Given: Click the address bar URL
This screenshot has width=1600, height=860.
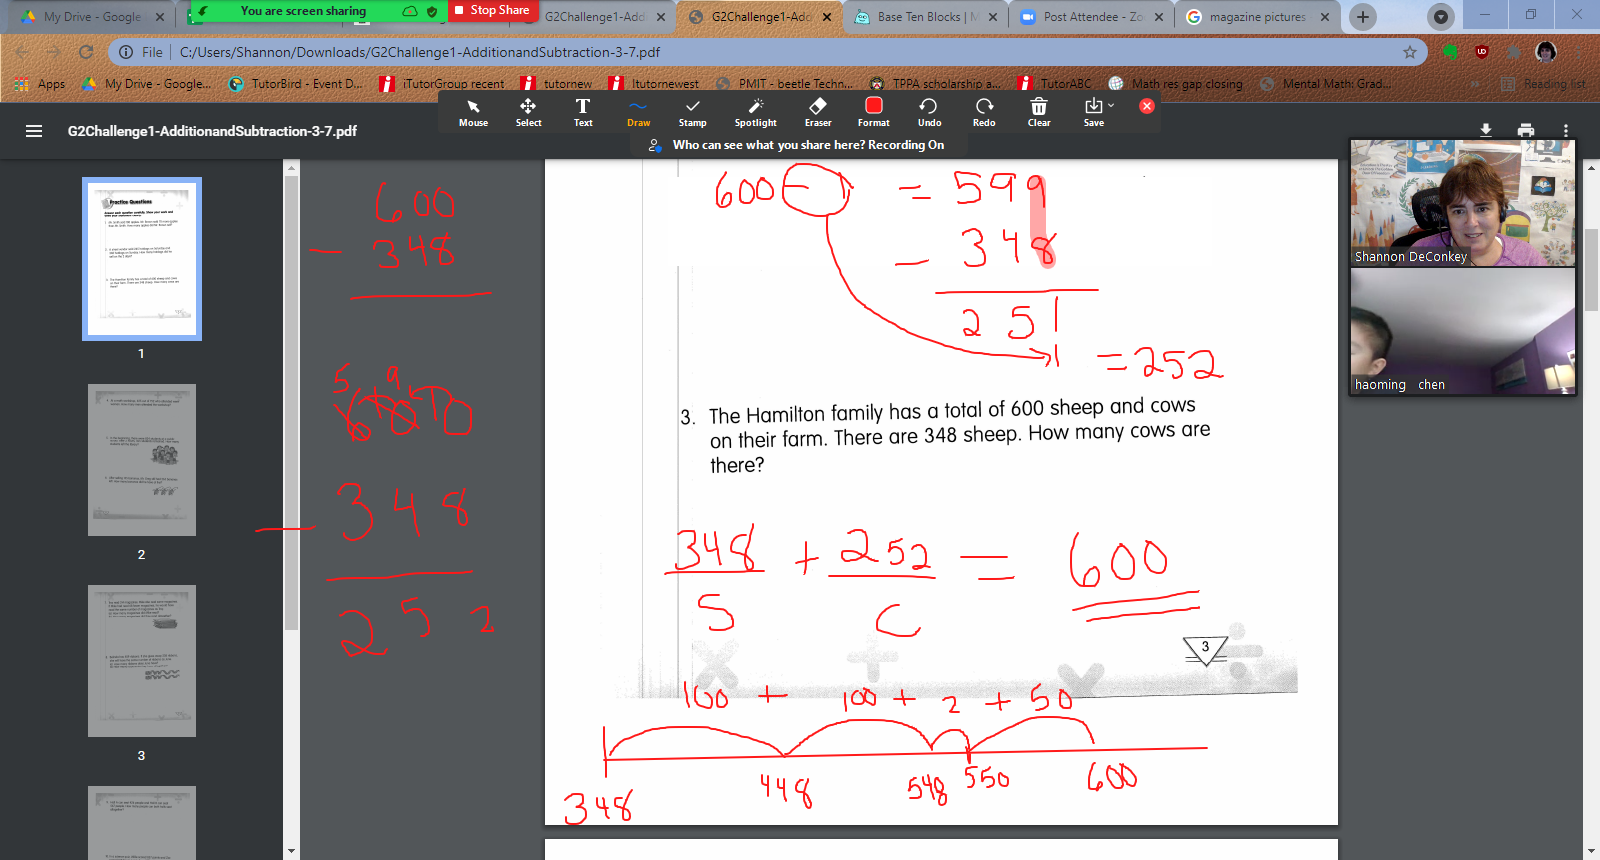Looking at the screenshot, I should point(420,52).
